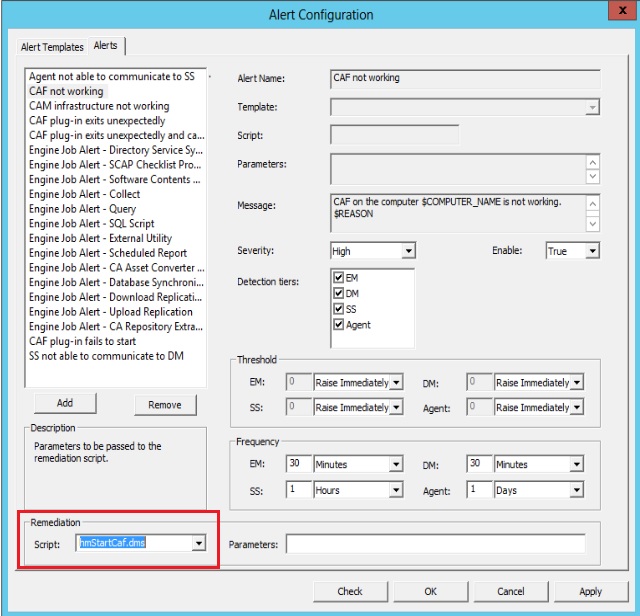Click the remediation Parameters input field
Viewport: 640px width, 616px height.
click(435, 544)
